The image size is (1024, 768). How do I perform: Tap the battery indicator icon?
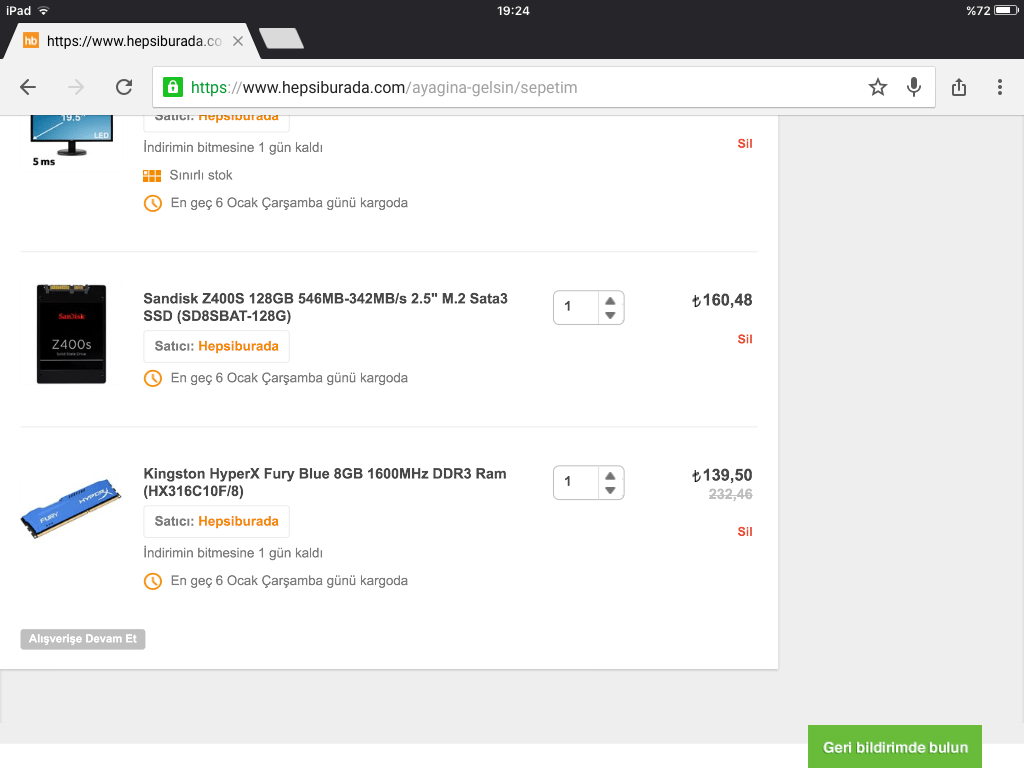1006,10
